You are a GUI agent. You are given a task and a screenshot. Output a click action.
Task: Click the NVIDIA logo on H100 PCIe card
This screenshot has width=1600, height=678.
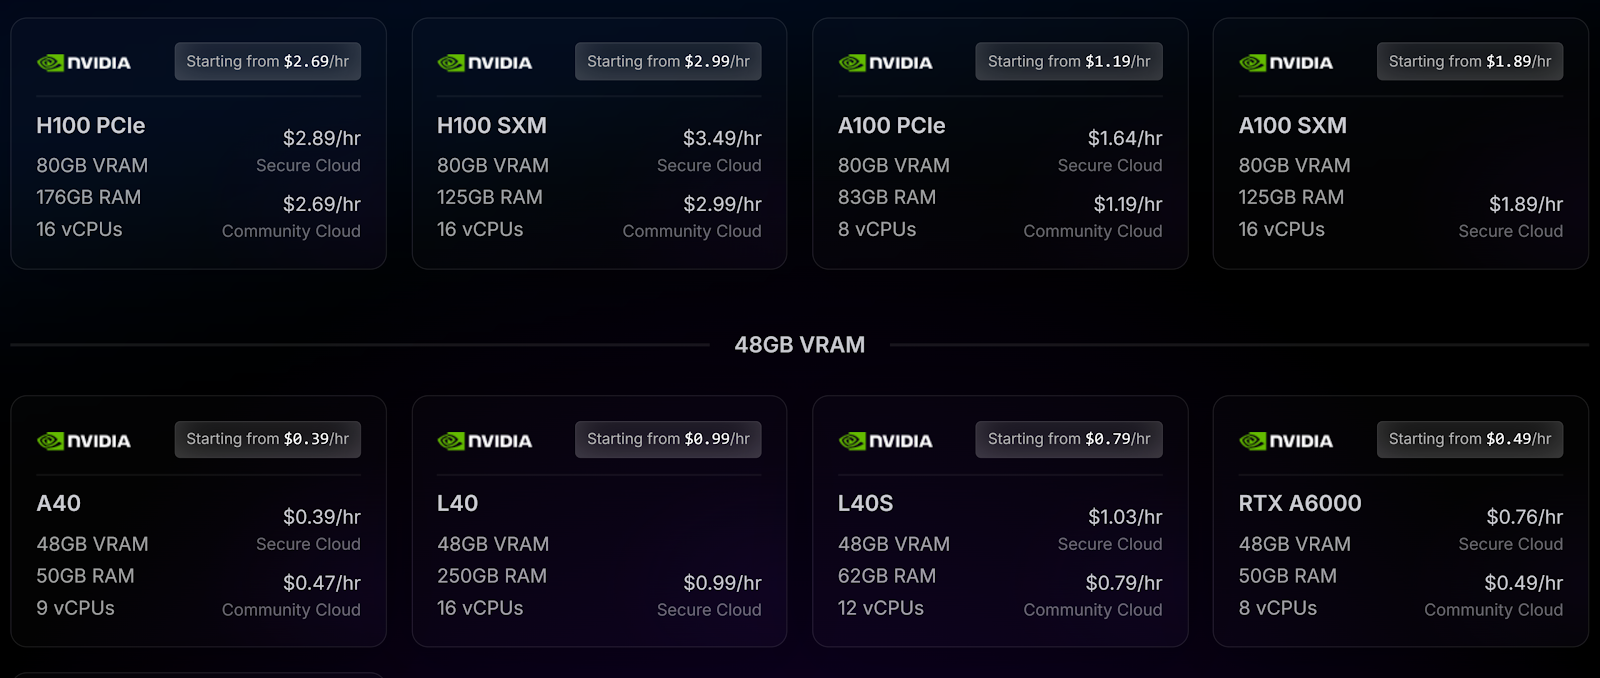pos(84,63)
